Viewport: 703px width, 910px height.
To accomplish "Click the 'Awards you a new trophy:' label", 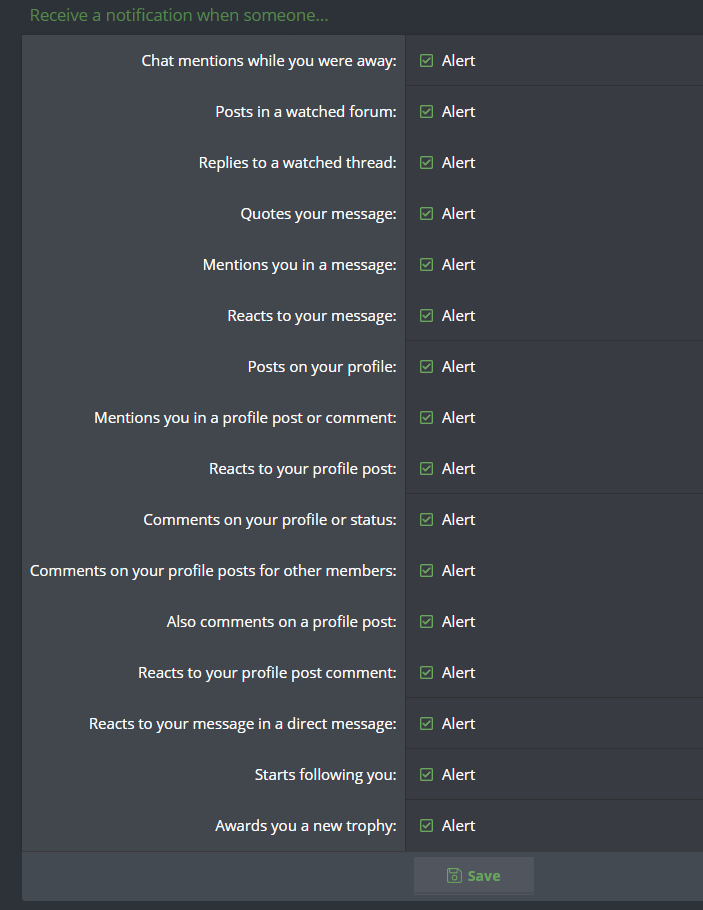I will click(x=306, y=826).
